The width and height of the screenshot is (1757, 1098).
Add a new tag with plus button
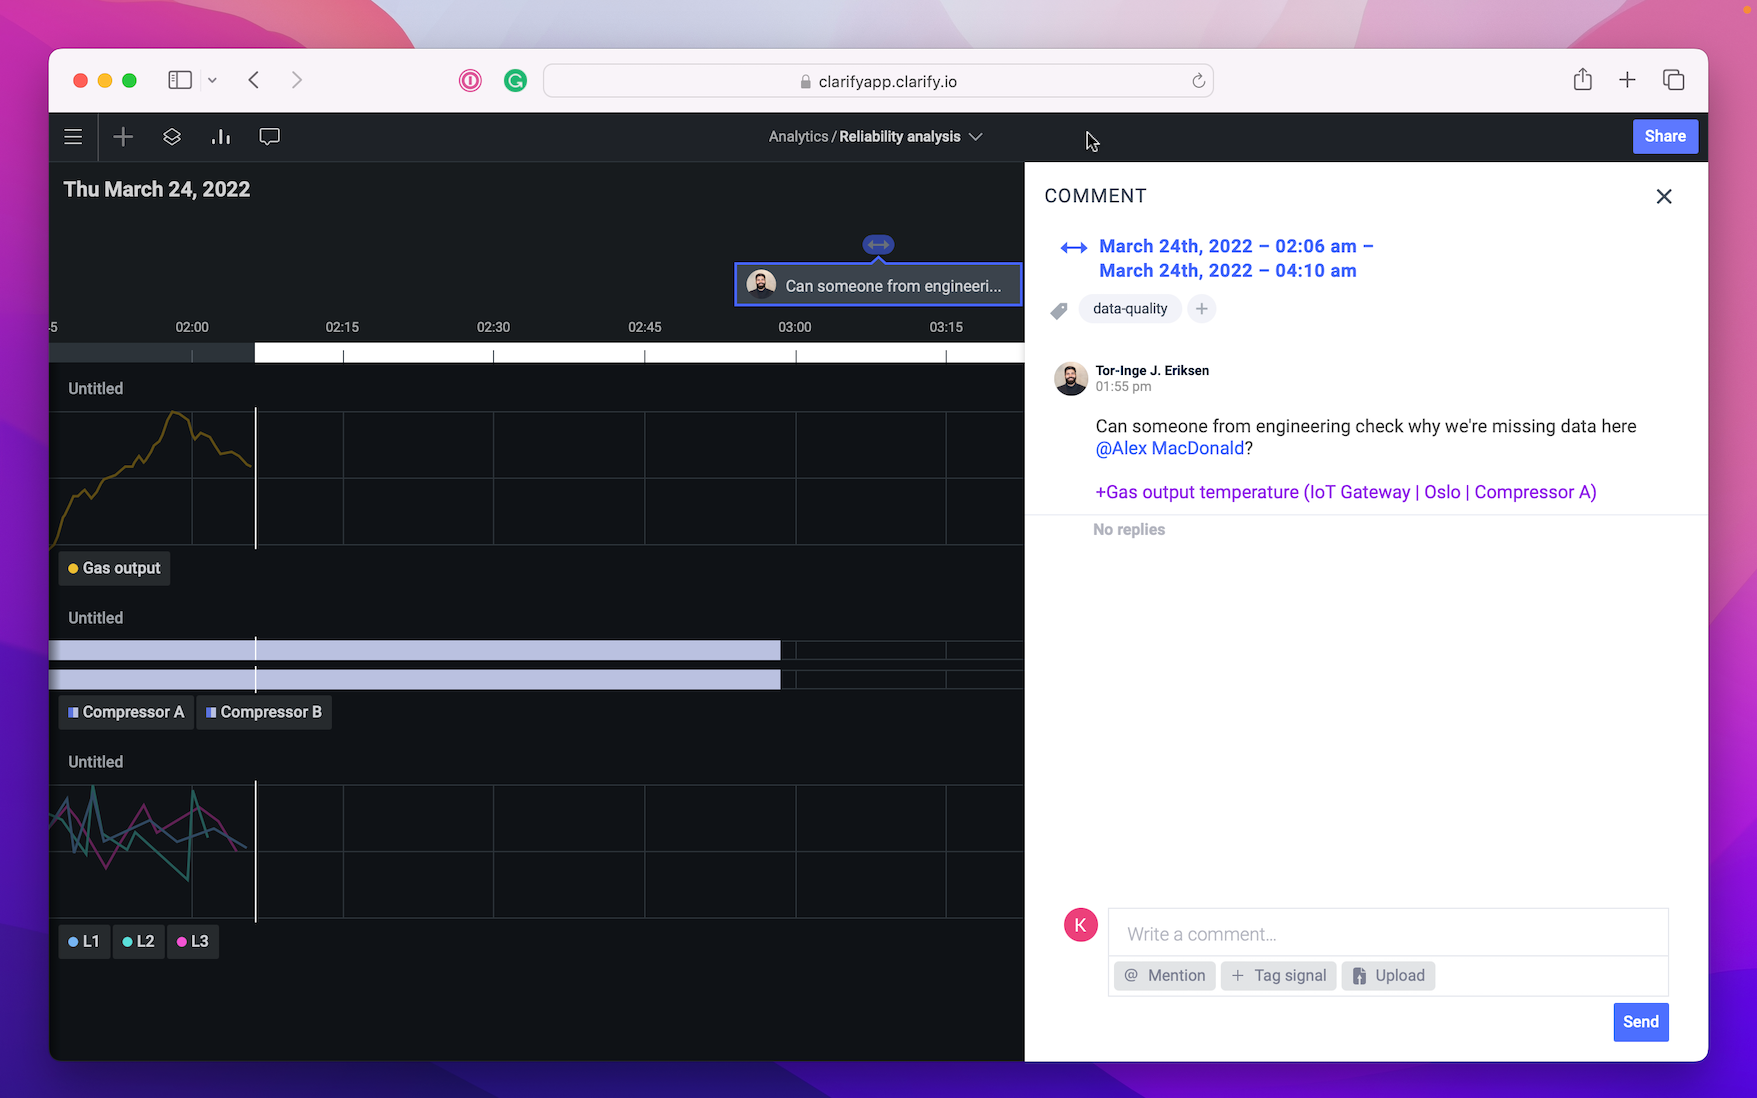click(x=1202, y=309)
